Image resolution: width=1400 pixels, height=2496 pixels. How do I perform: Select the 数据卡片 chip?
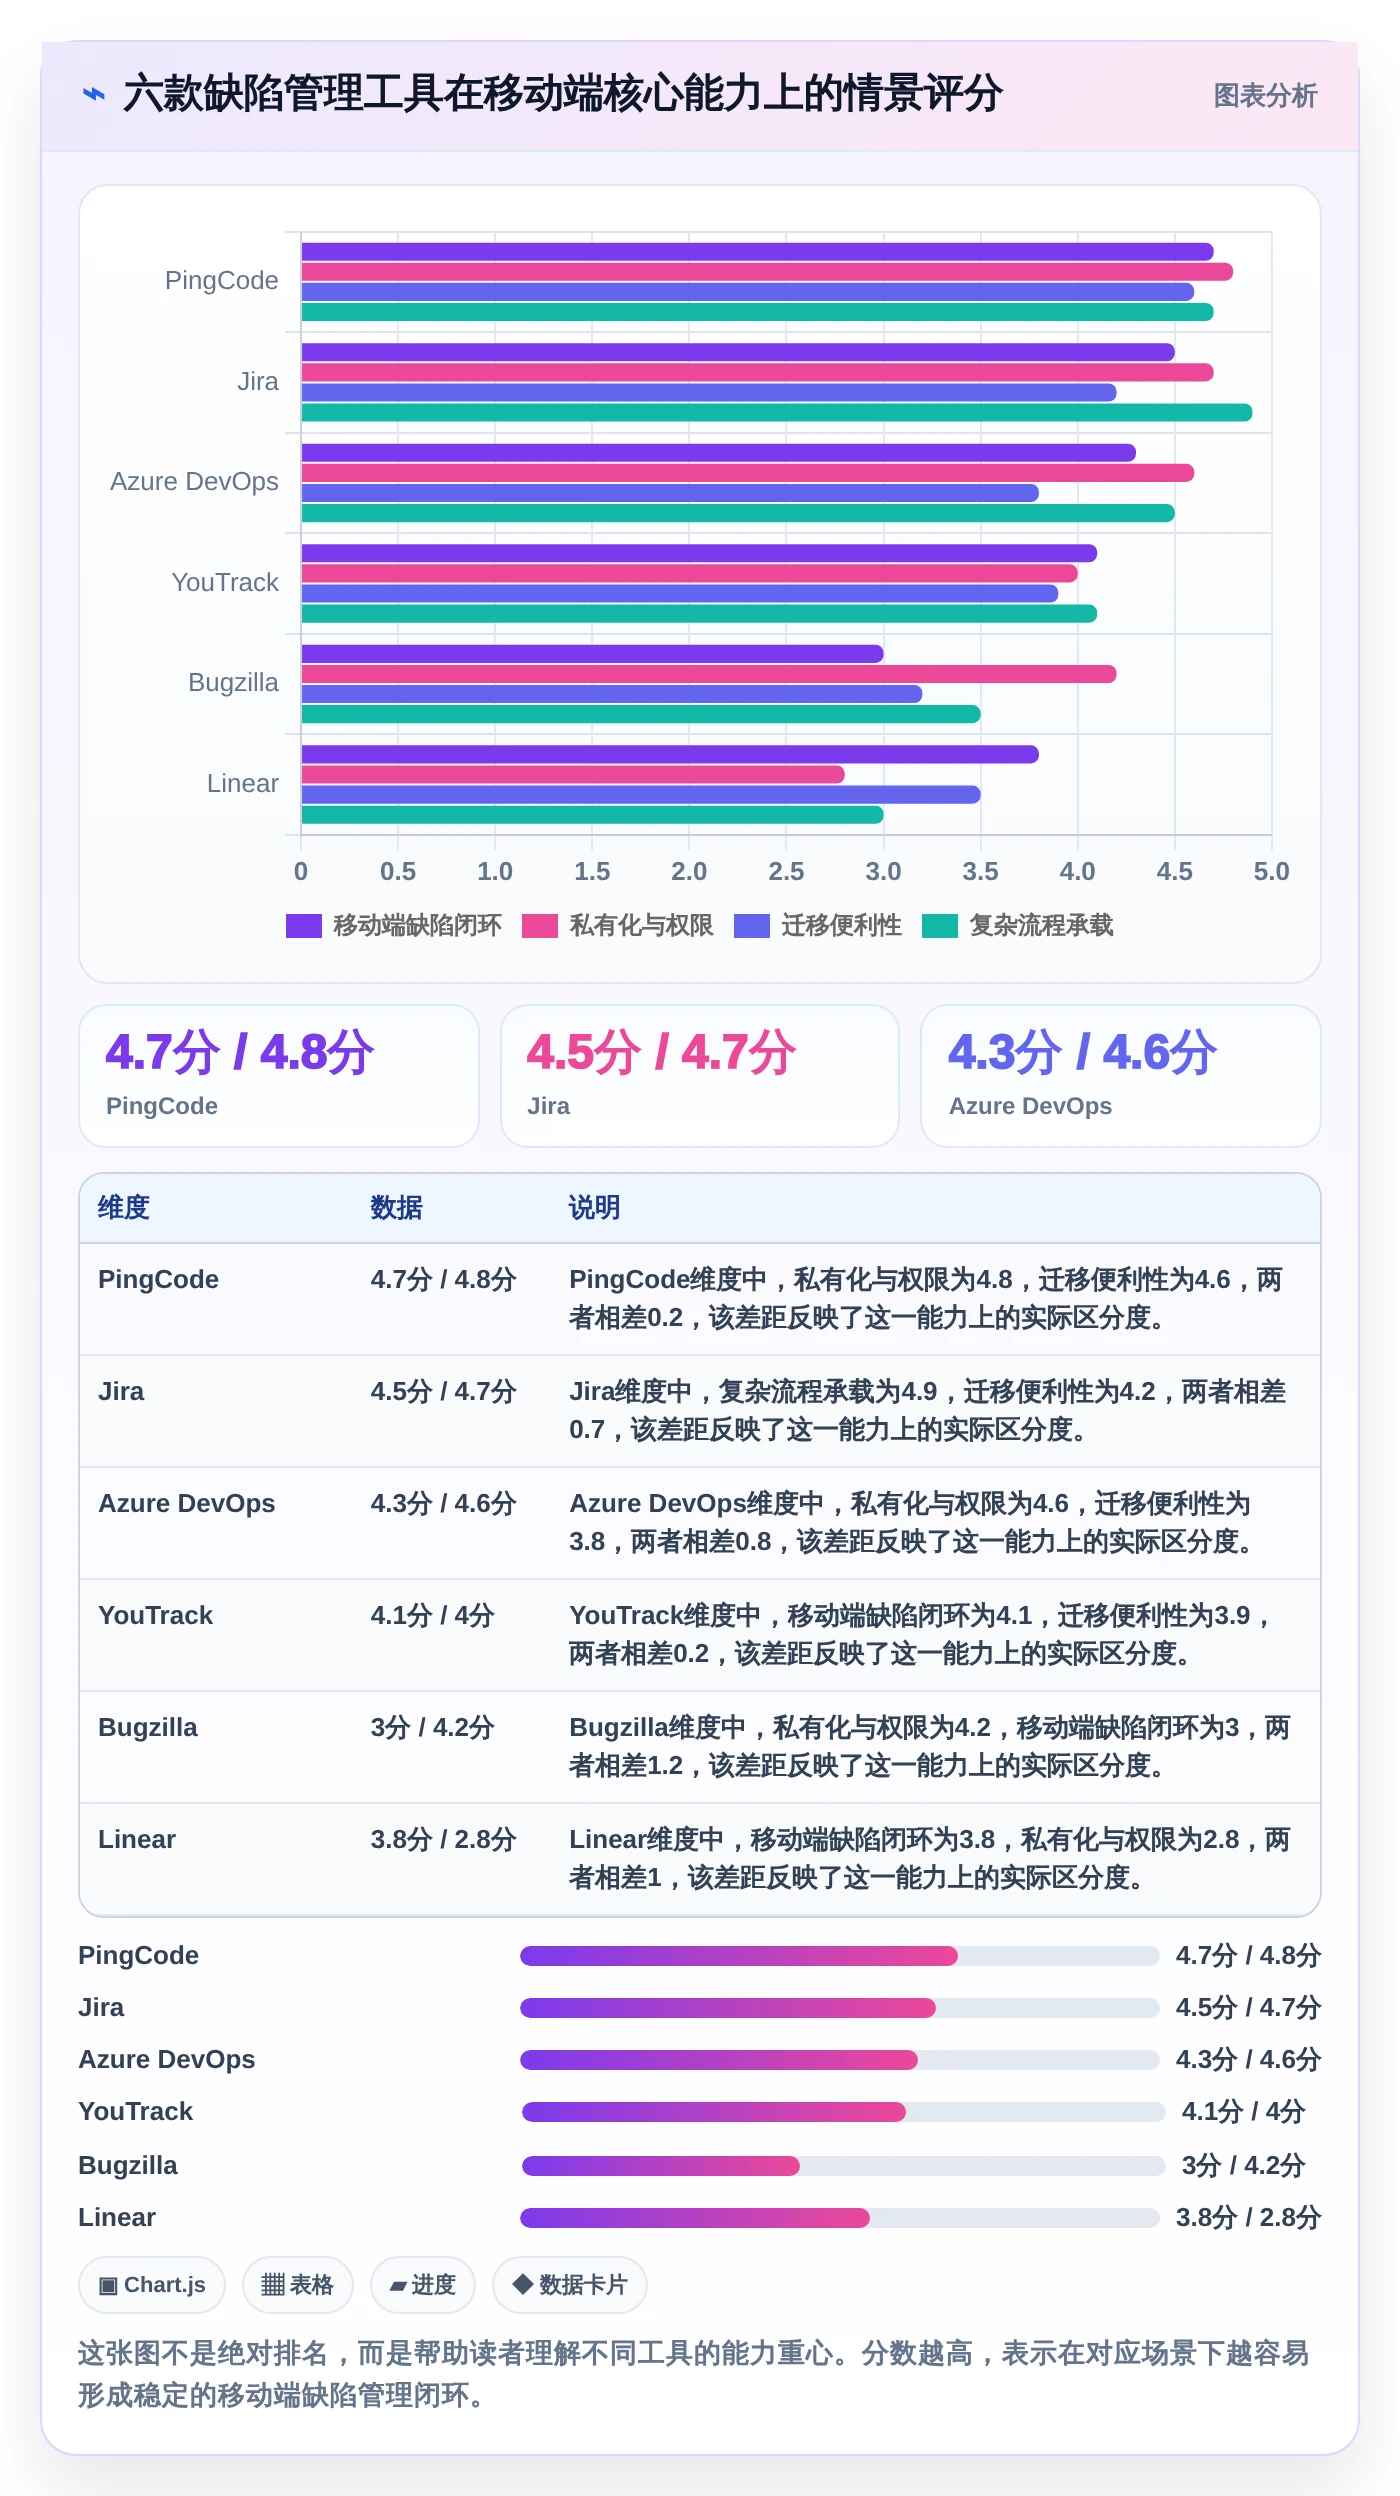[x=570, y=2285]
